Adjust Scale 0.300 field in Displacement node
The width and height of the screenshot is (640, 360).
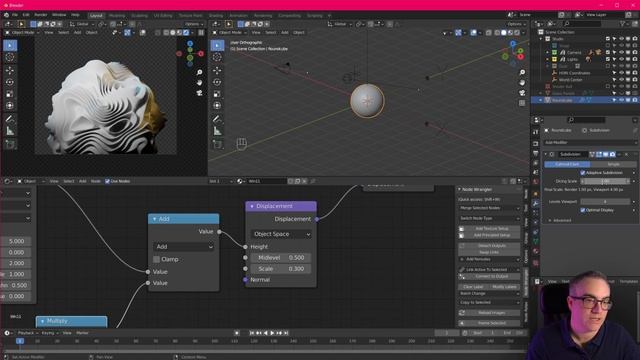(281, 269)
